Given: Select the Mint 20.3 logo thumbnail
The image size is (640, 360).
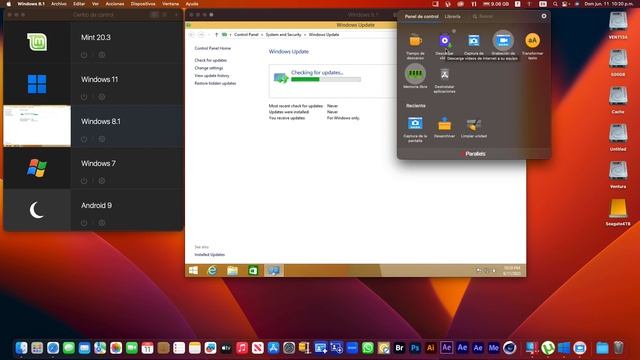Looking at the screenshot, I should point(37,42).
